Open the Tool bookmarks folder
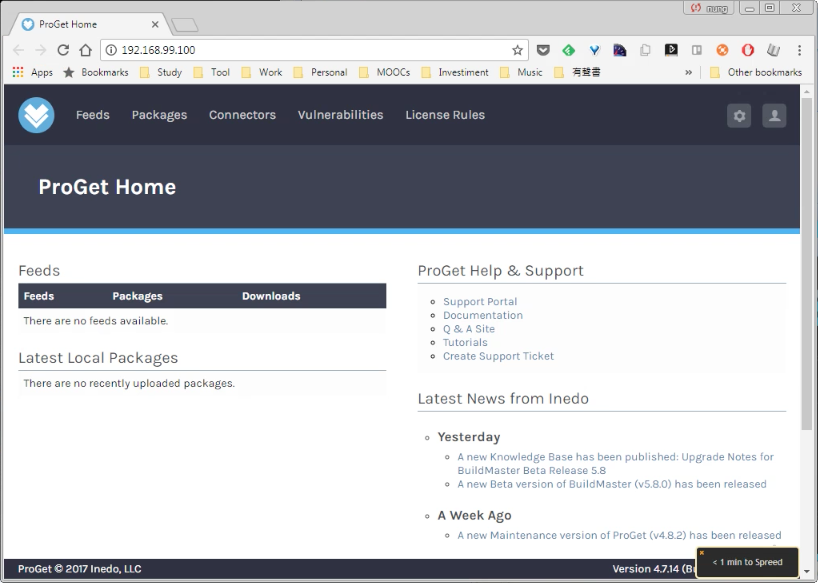The height and width of the screenshot is (583, 818). point(212,72)
